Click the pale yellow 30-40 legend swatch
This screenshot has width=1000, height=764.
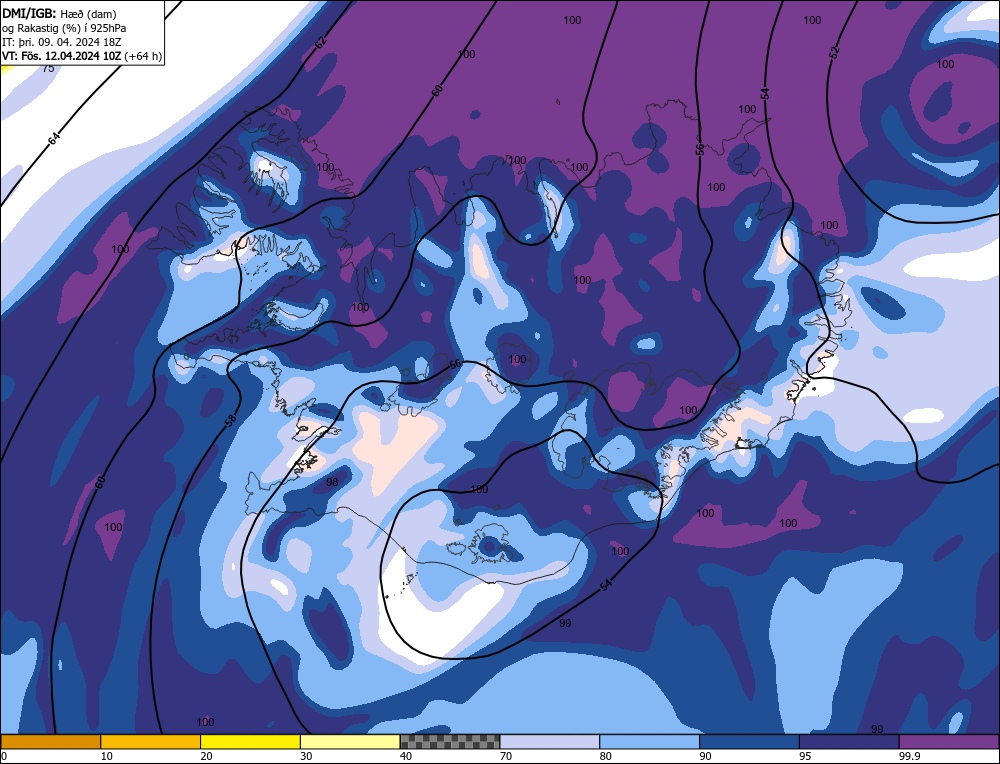click(x=350, y=741)
